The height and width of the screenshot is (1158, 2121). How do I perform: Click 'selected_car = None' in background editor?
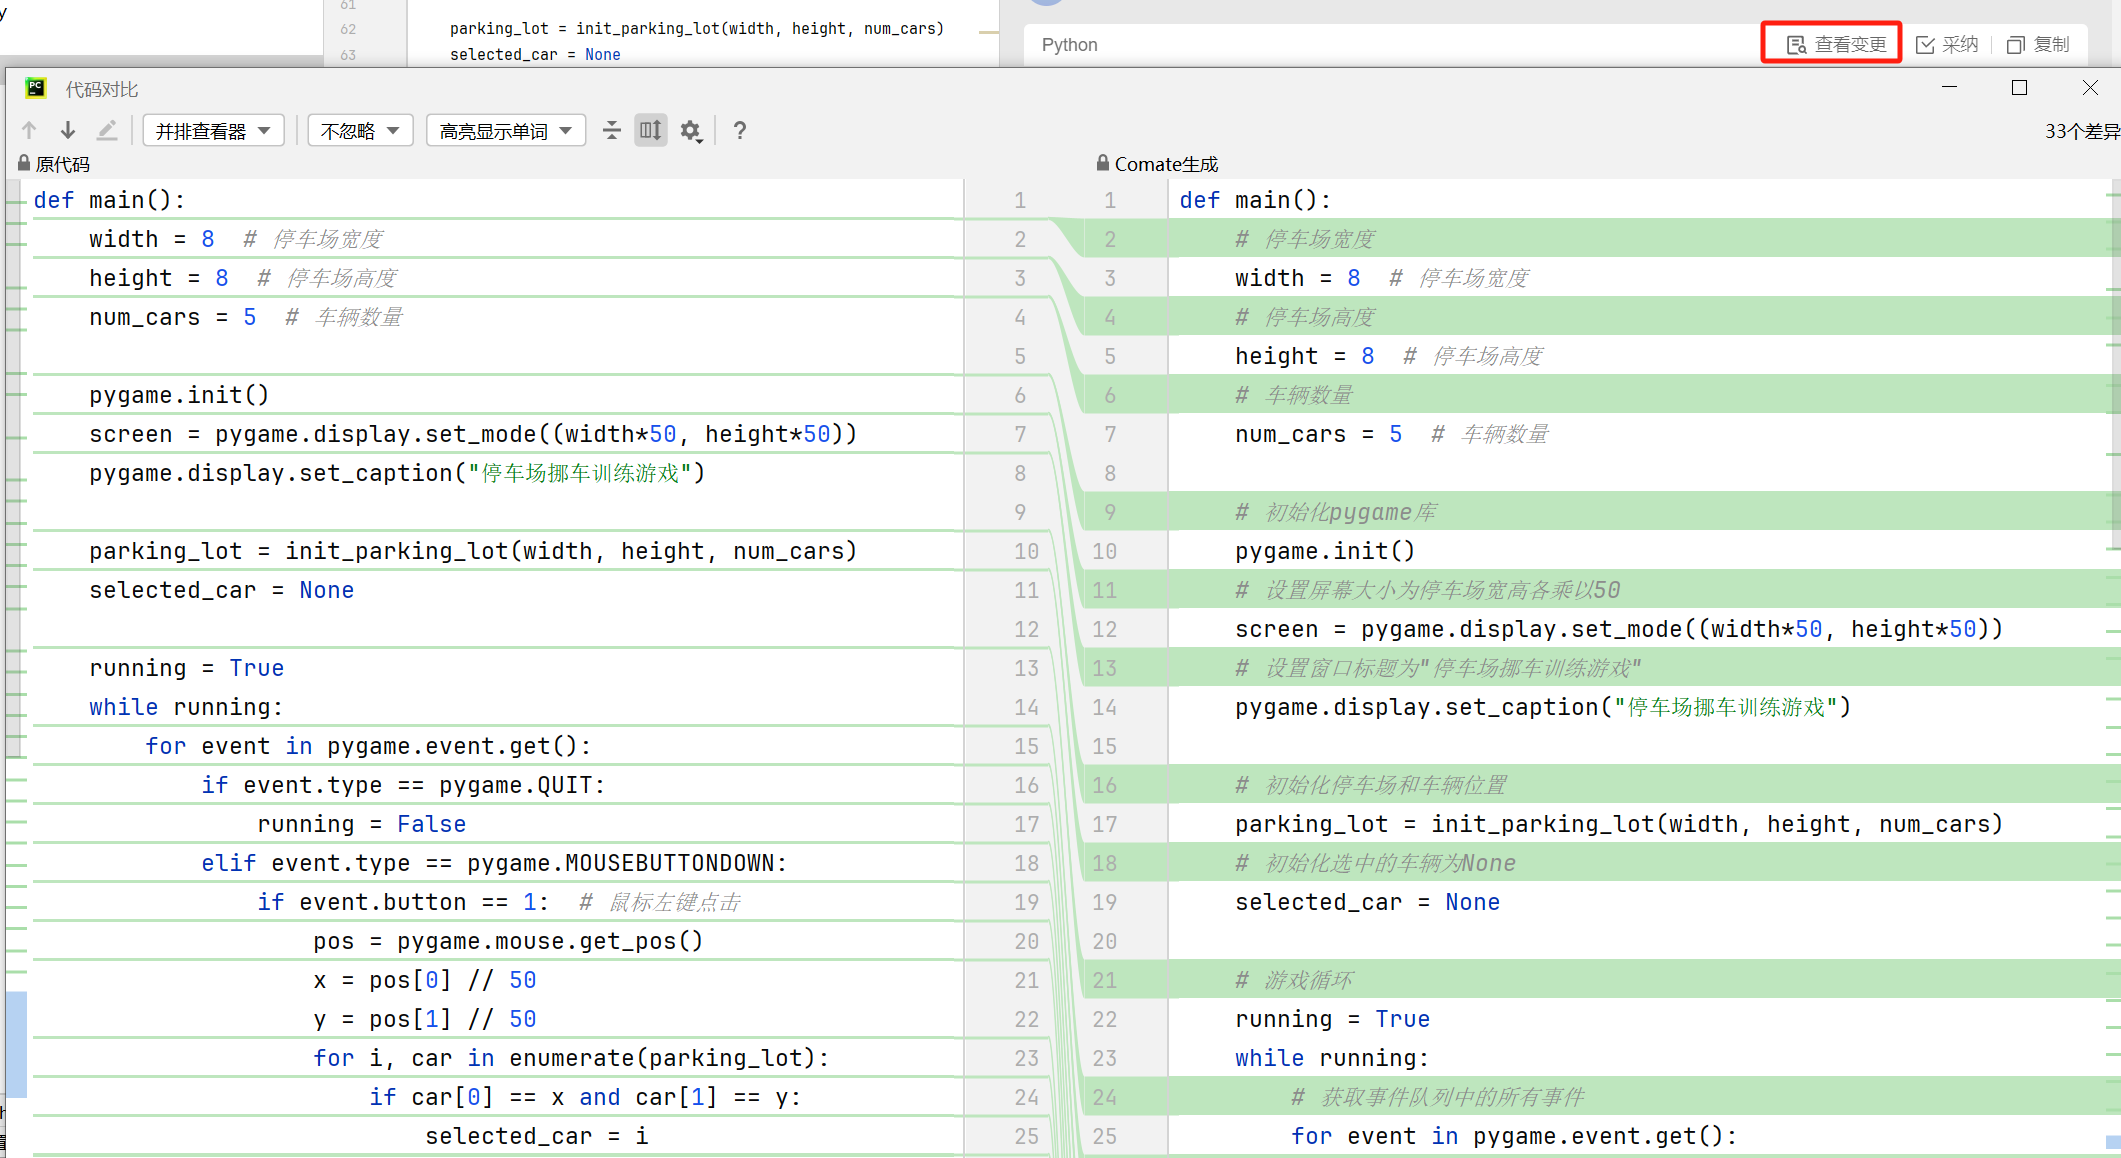point(535,55)
